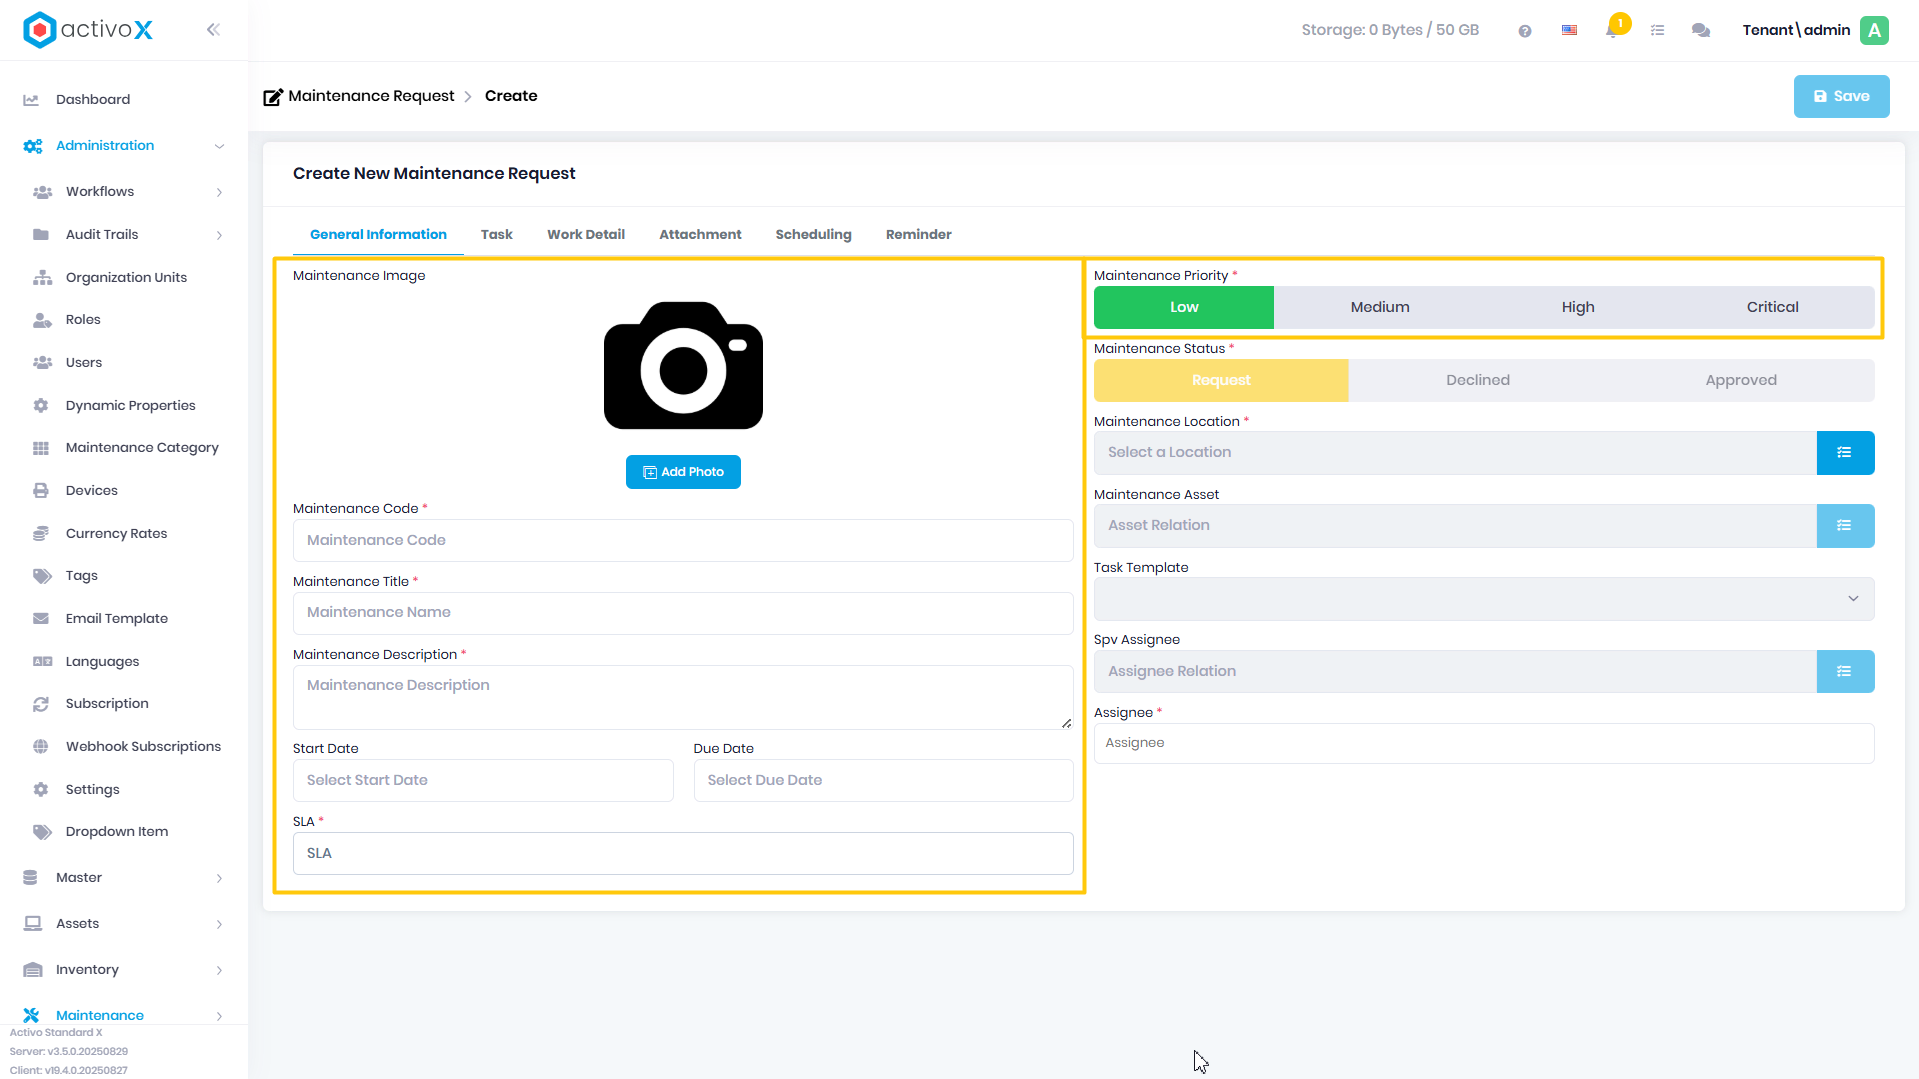Click the Email Template envelope icon

pyautogui.click(x=41, y=619)
